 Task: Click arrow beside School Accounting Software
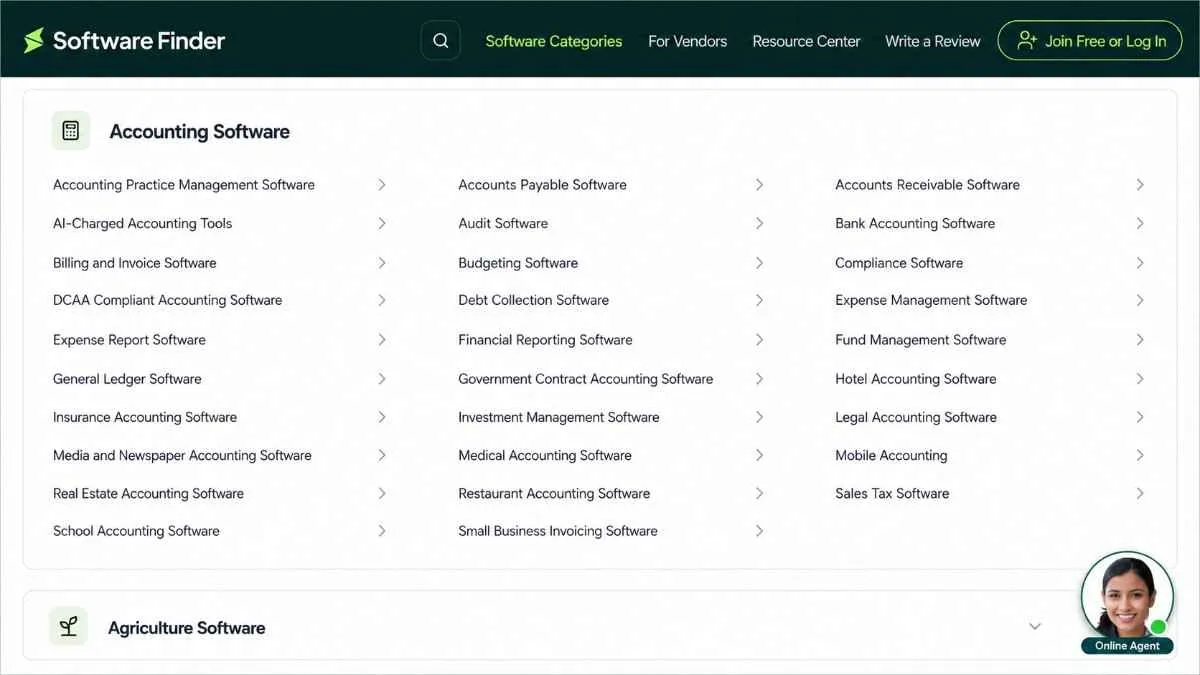click(x=382, y=531)
